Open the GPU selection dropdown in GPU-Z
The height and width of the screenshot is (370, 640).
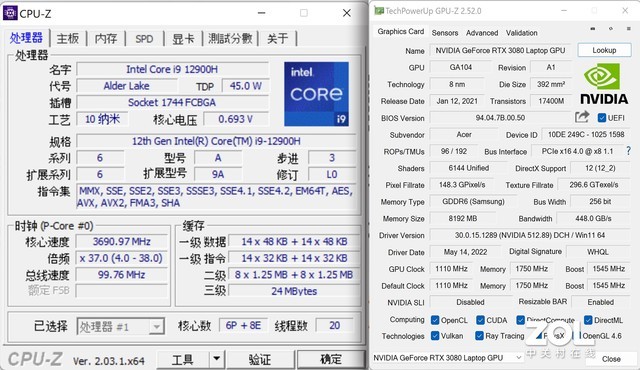(448, 358)
